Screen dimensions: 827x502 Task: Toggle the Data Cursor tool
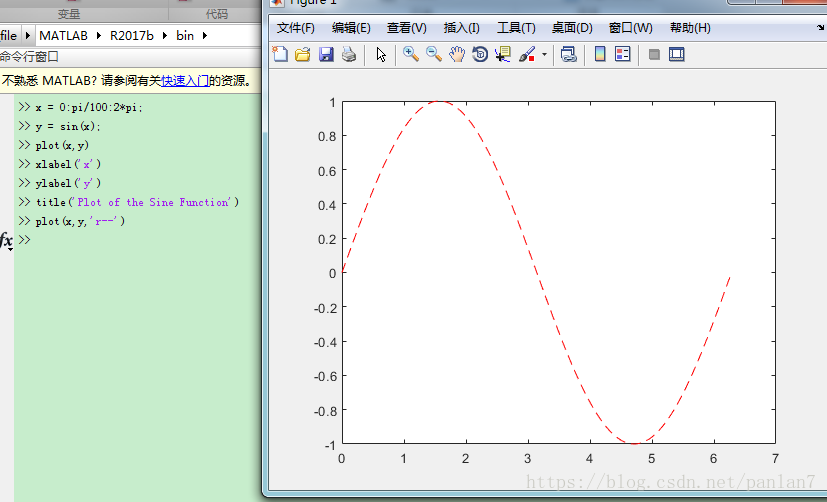502,54
